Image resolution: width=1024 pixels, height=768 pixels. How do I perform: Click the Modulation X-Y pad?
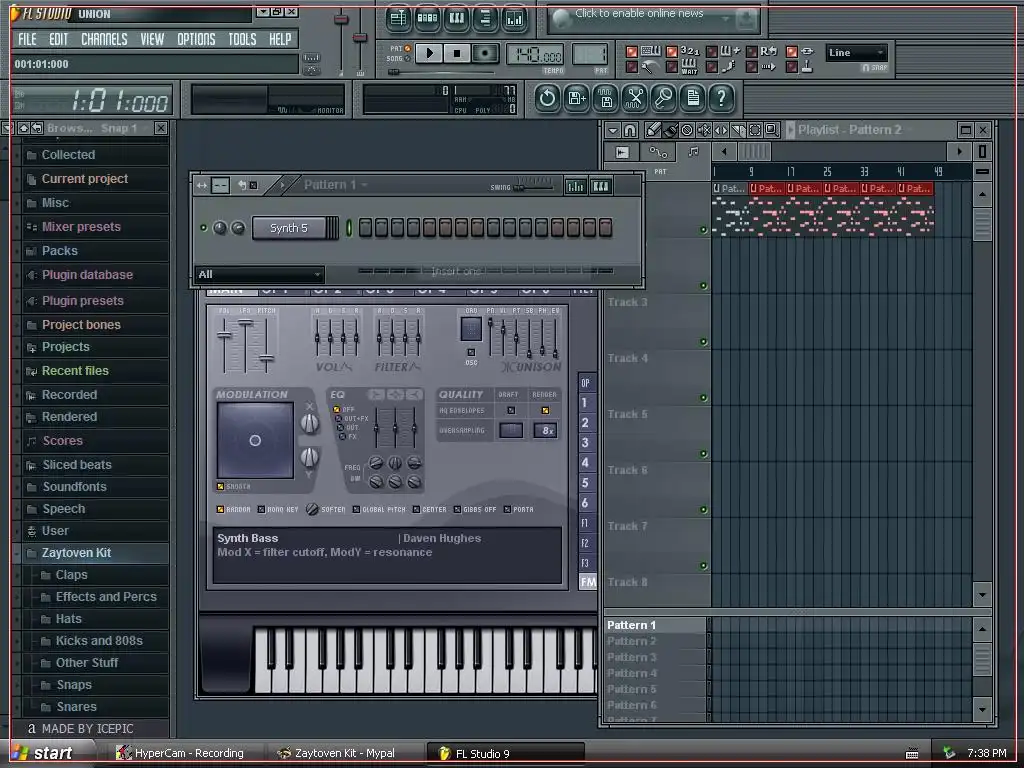click(x=255, y=440)
